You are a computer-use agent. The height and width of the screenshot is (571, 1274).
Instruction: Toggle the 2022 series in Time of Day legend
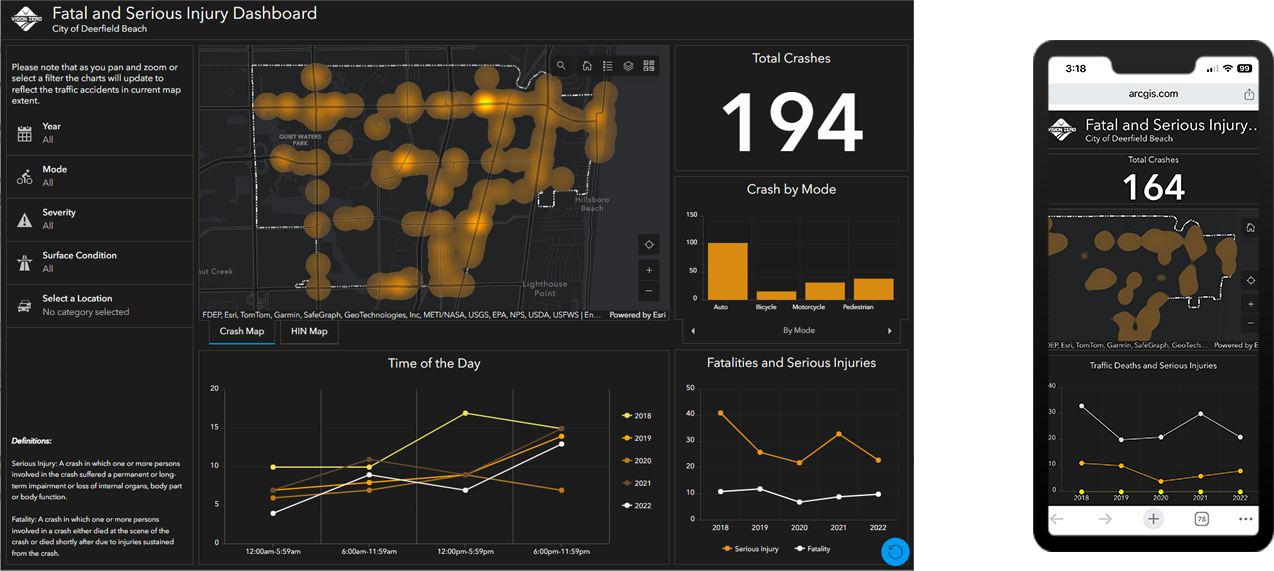(x=635, y=506)
